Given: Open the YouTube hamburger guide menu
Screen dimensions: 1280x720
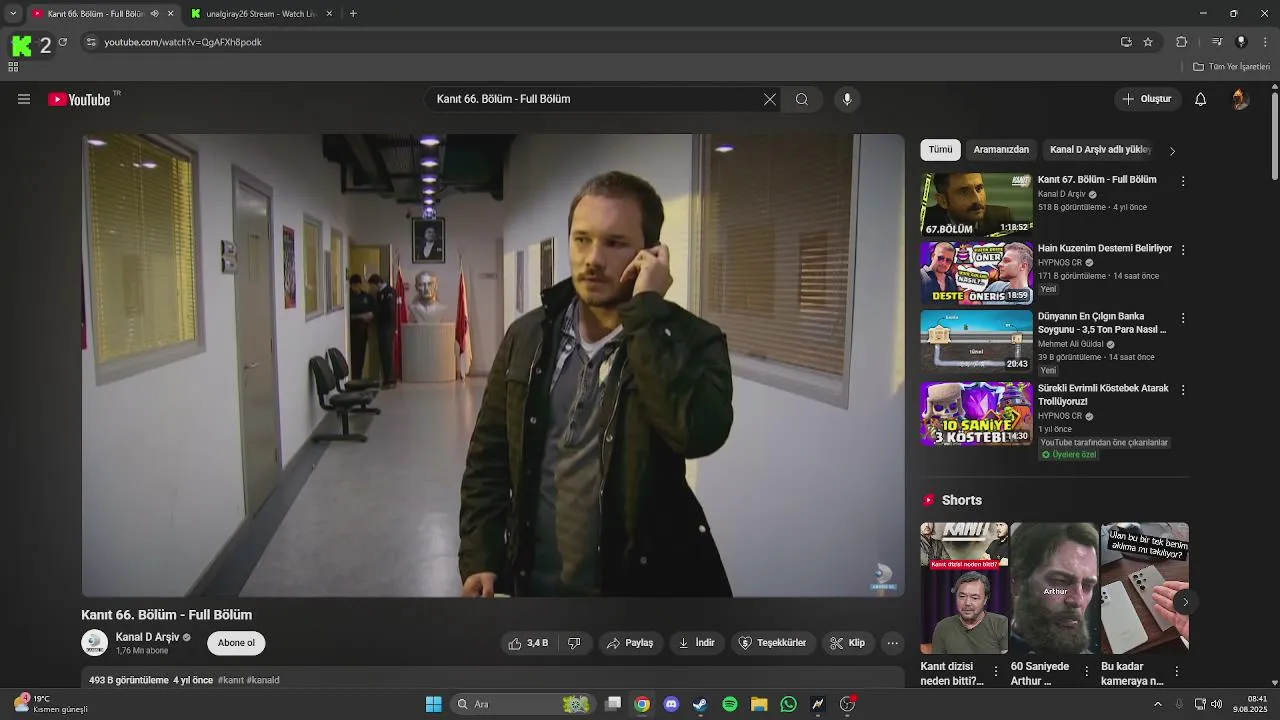Looking at the screenshot, I should point(24,99).
